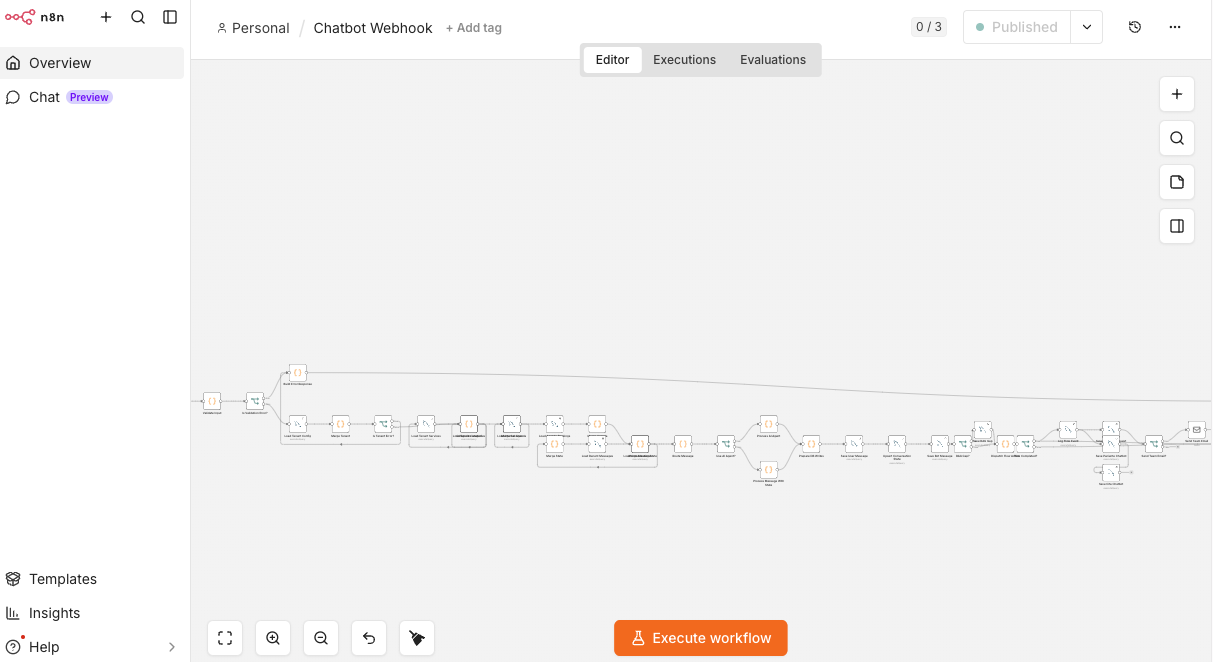Switch to the Executions tab
The width and height of the screenshot is (1213, 662).
click(x=685, y=60)
